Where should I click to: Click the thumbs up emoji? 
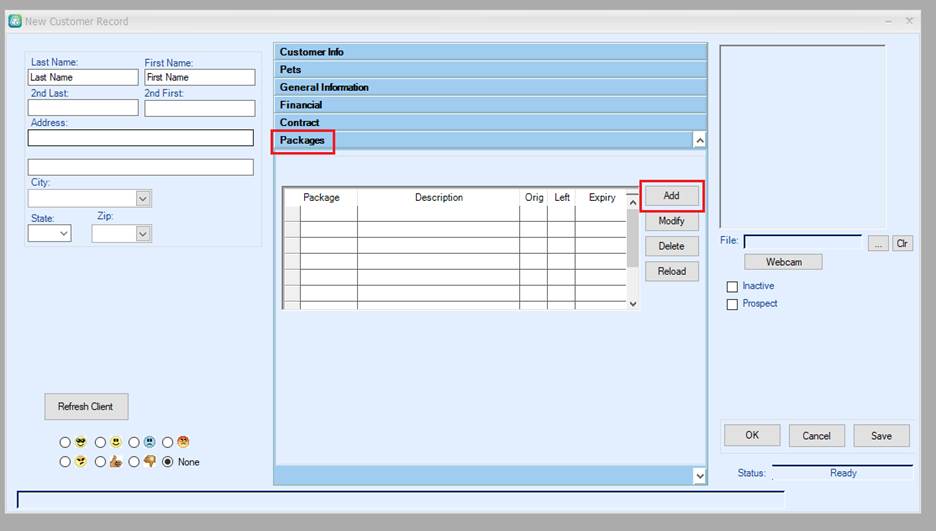coord(115,462)
